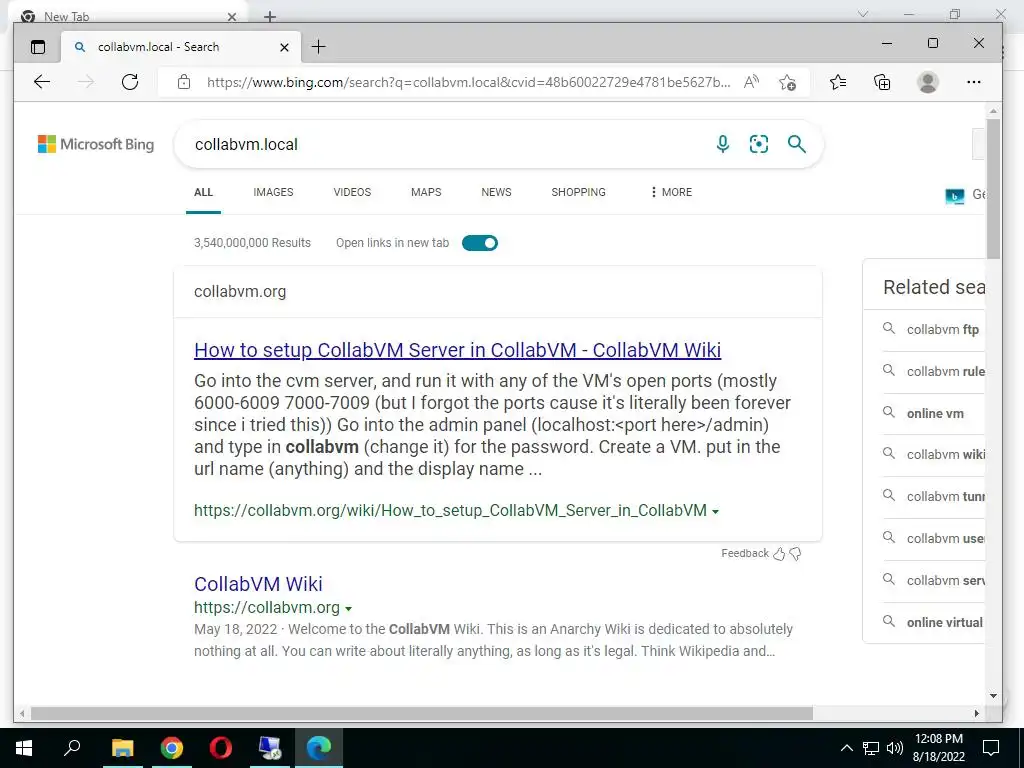This screenshot has height=768, width=1024.
Task: Open the Collections panel
Action: (x=882, y=82)
